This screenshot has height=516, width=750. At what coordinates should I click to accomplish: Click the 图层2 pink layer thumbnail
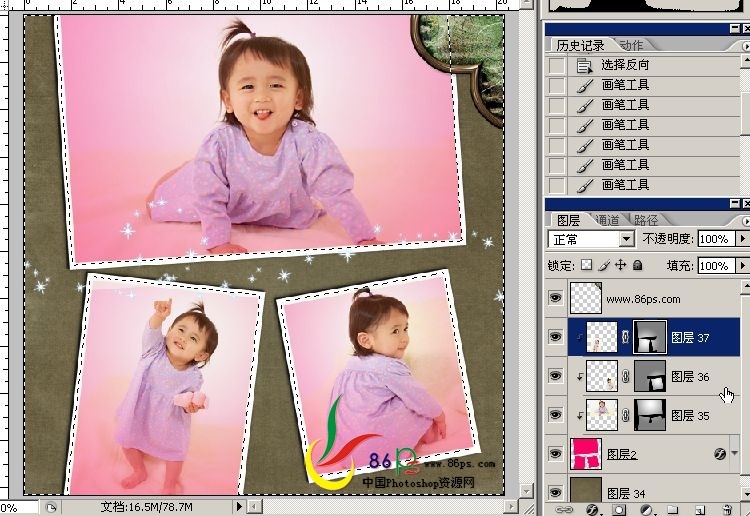(x=586, y=454)
